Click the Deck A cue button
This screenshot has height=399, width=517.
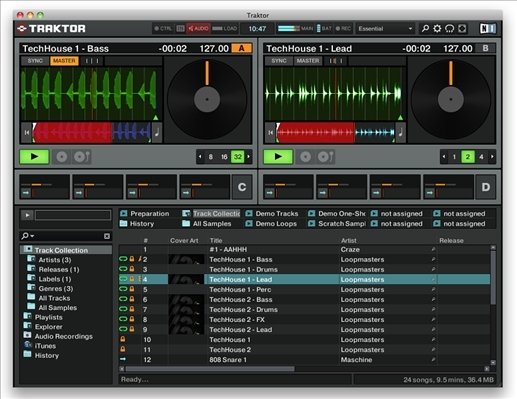[62, 157]
